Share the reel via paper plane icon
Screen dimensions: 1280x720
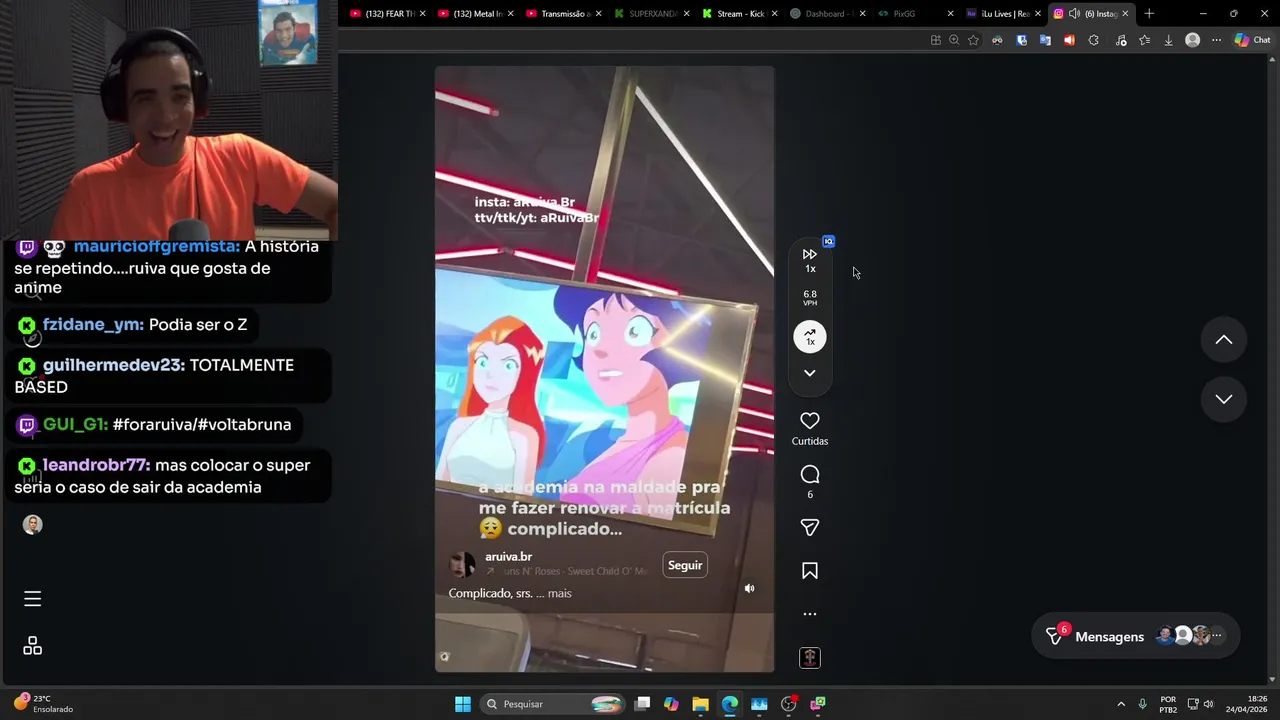810,527
